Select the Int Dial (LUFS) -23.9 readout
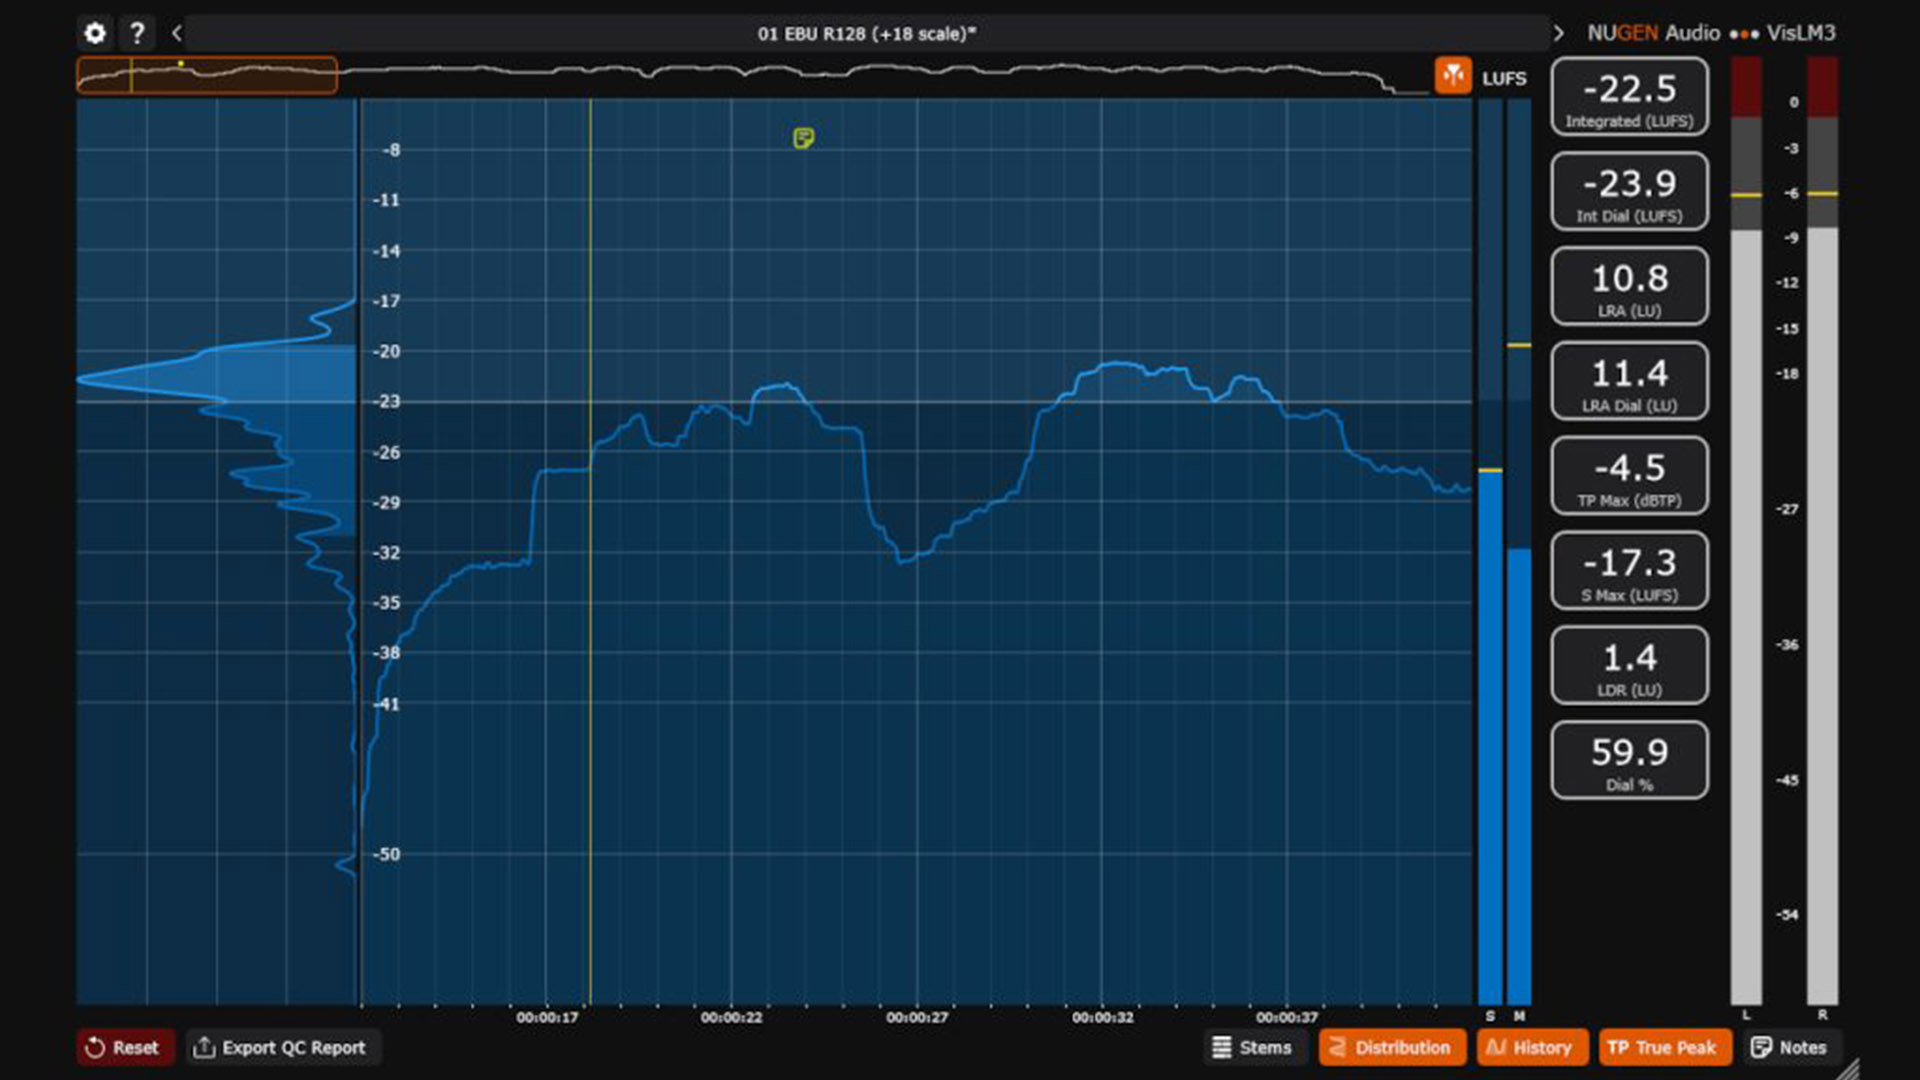 (1629, 191)
